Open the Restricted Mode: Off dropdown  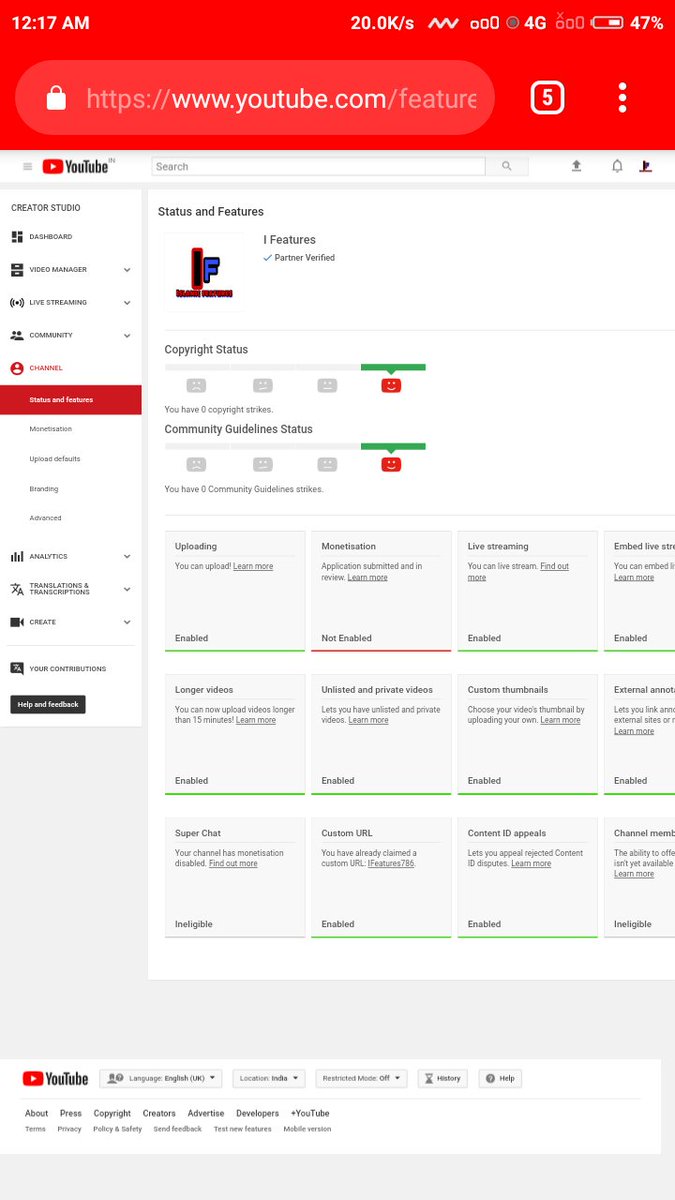362,1079
